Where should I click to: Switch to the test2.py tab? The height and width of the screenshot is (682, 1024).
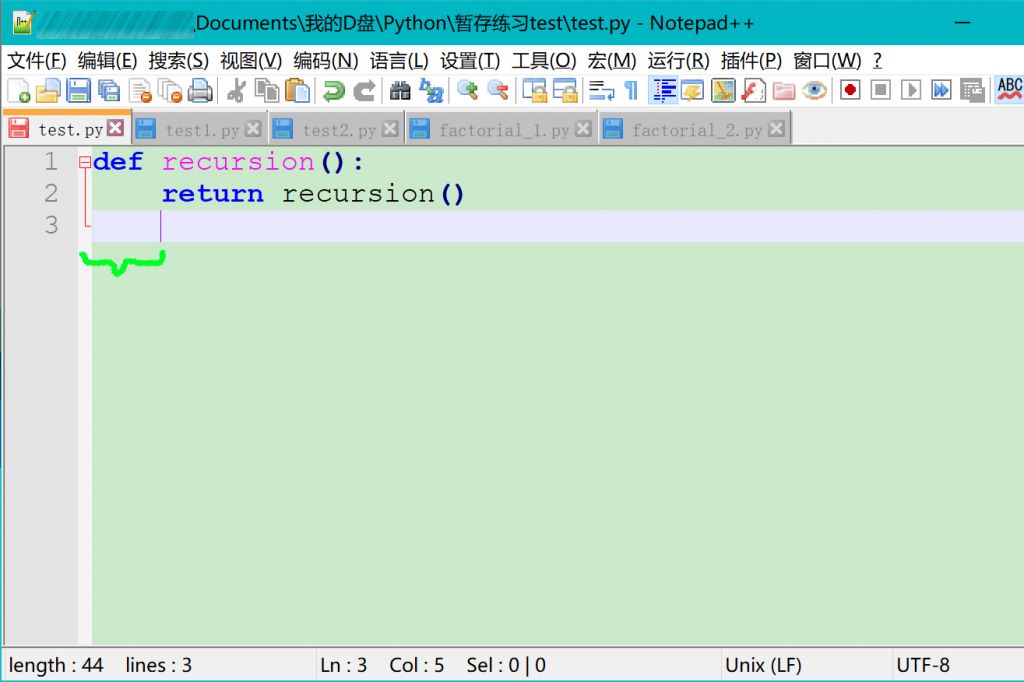[336, 129]
